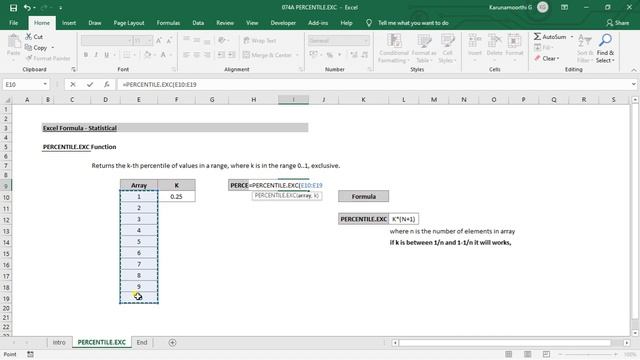Click the Select All corner triangle
The height and width of the screenshot is (360, 640).
tap(7, 100)
